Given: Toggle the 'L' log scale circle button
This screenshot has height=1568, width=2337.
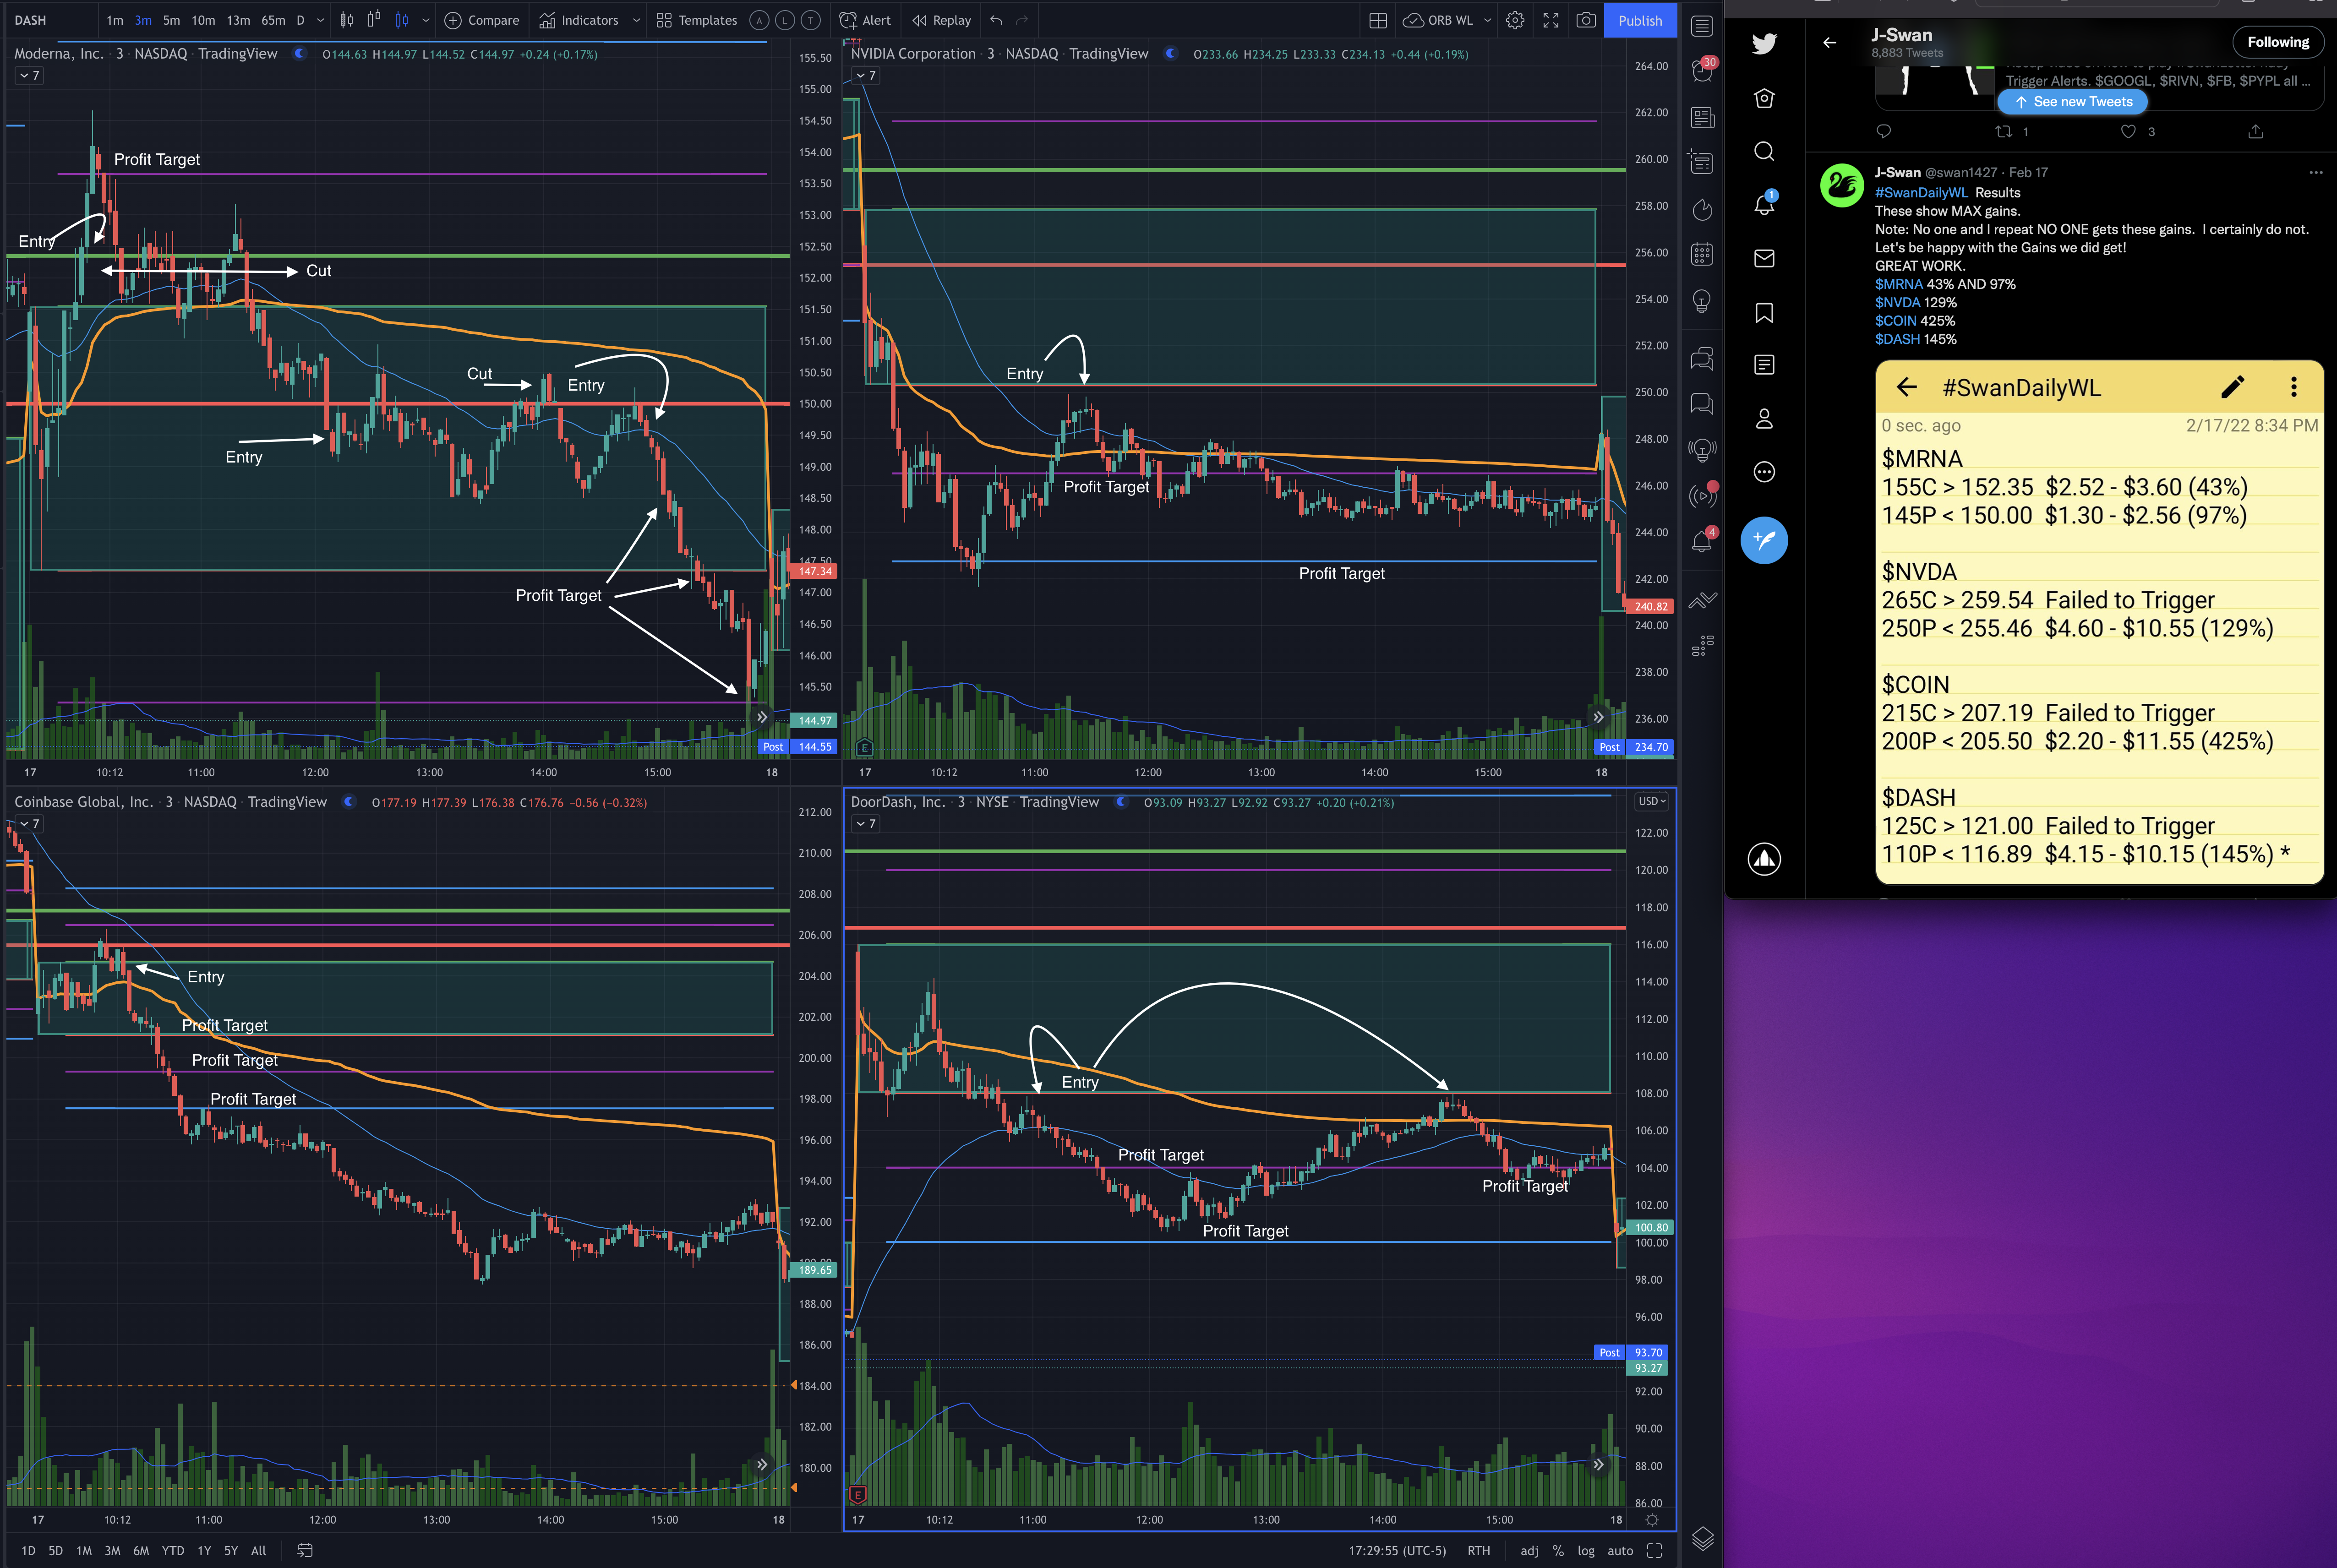Looking at the screenshot, I should point(785,20).
